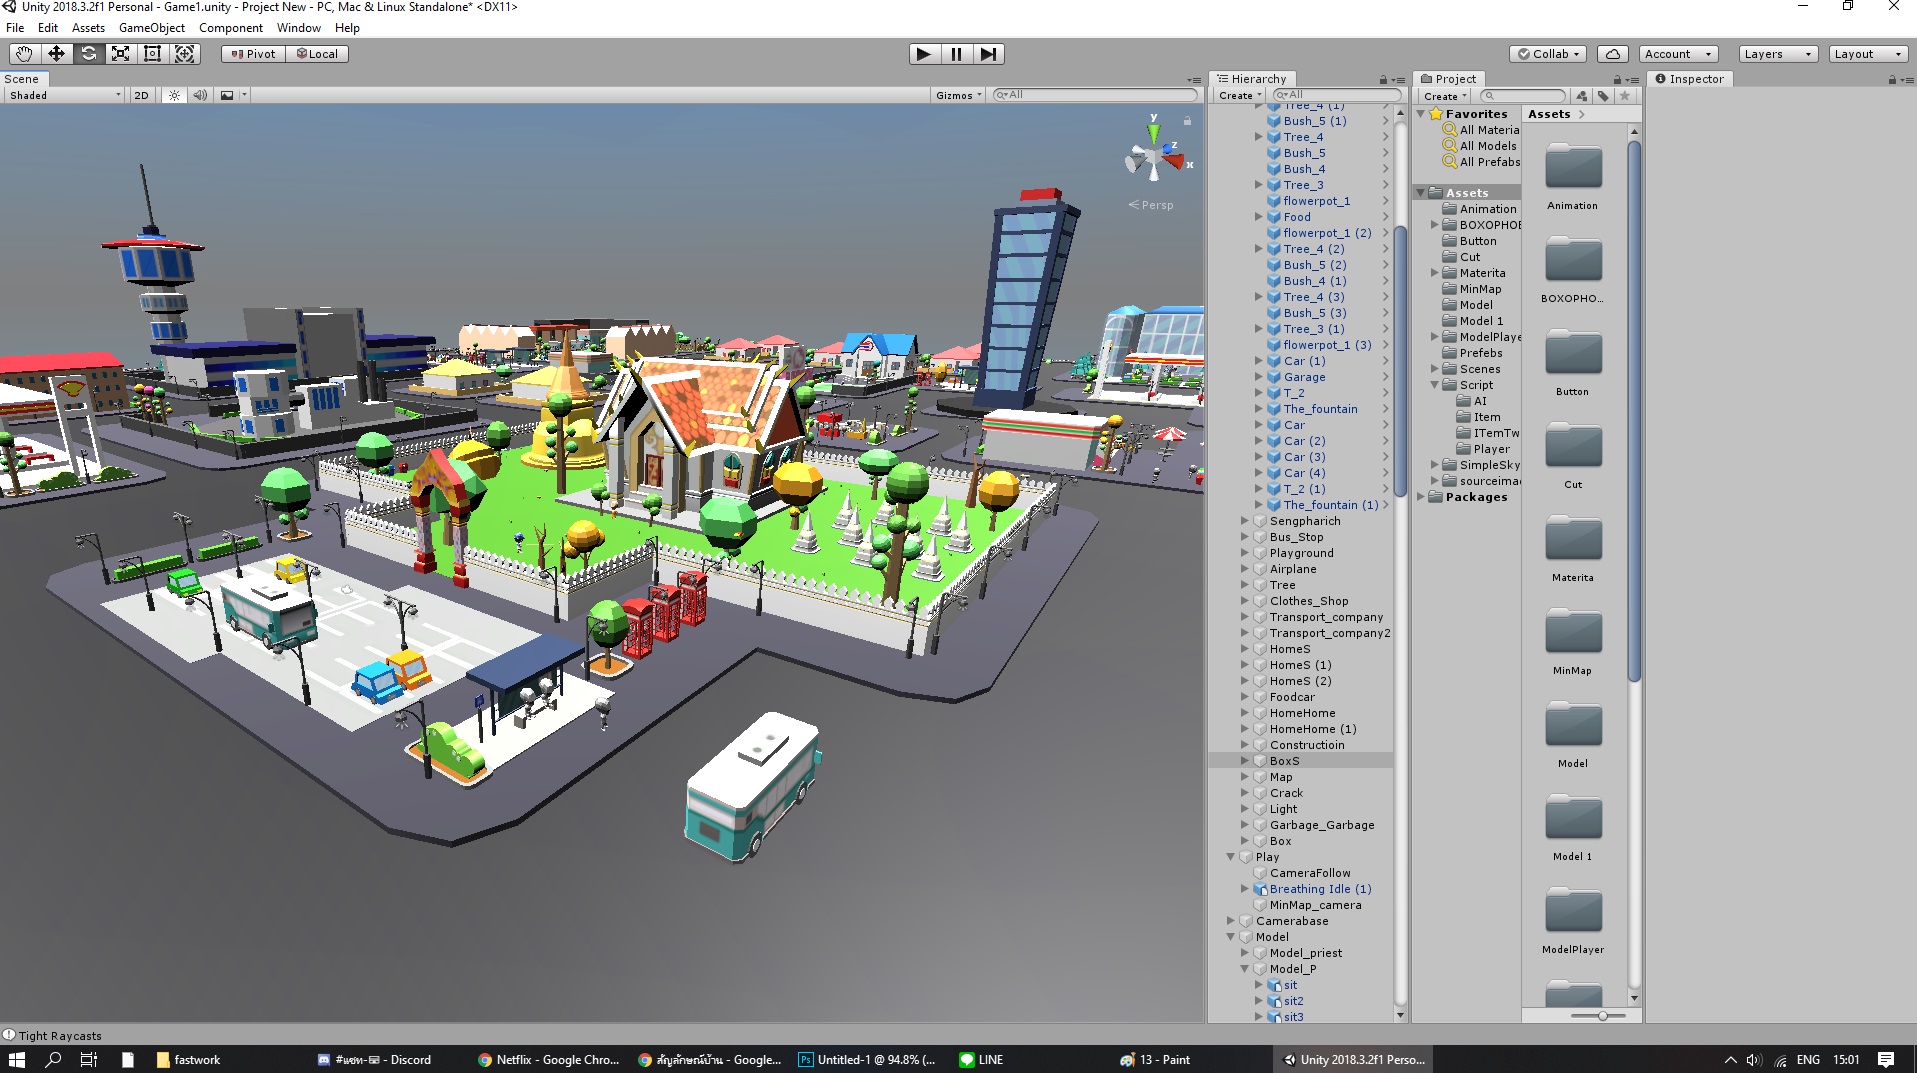
Task: Open the Animation folder thumbnail
Action: point(1573,177)
